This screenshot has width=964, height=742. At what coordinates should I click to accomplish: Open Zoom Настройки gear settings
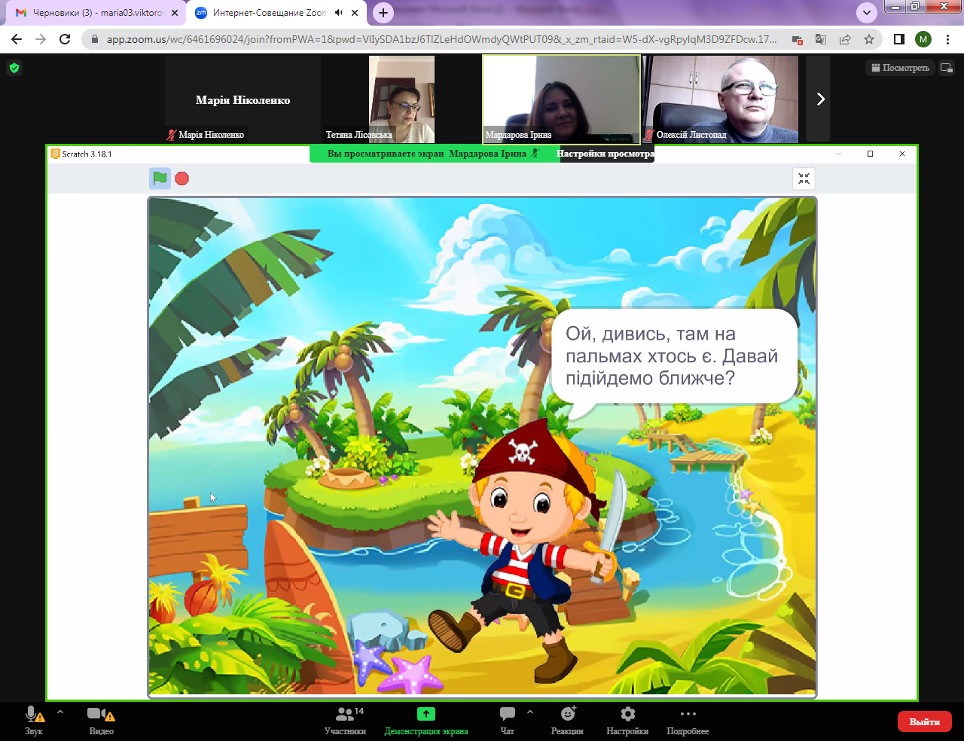(627, 721)
